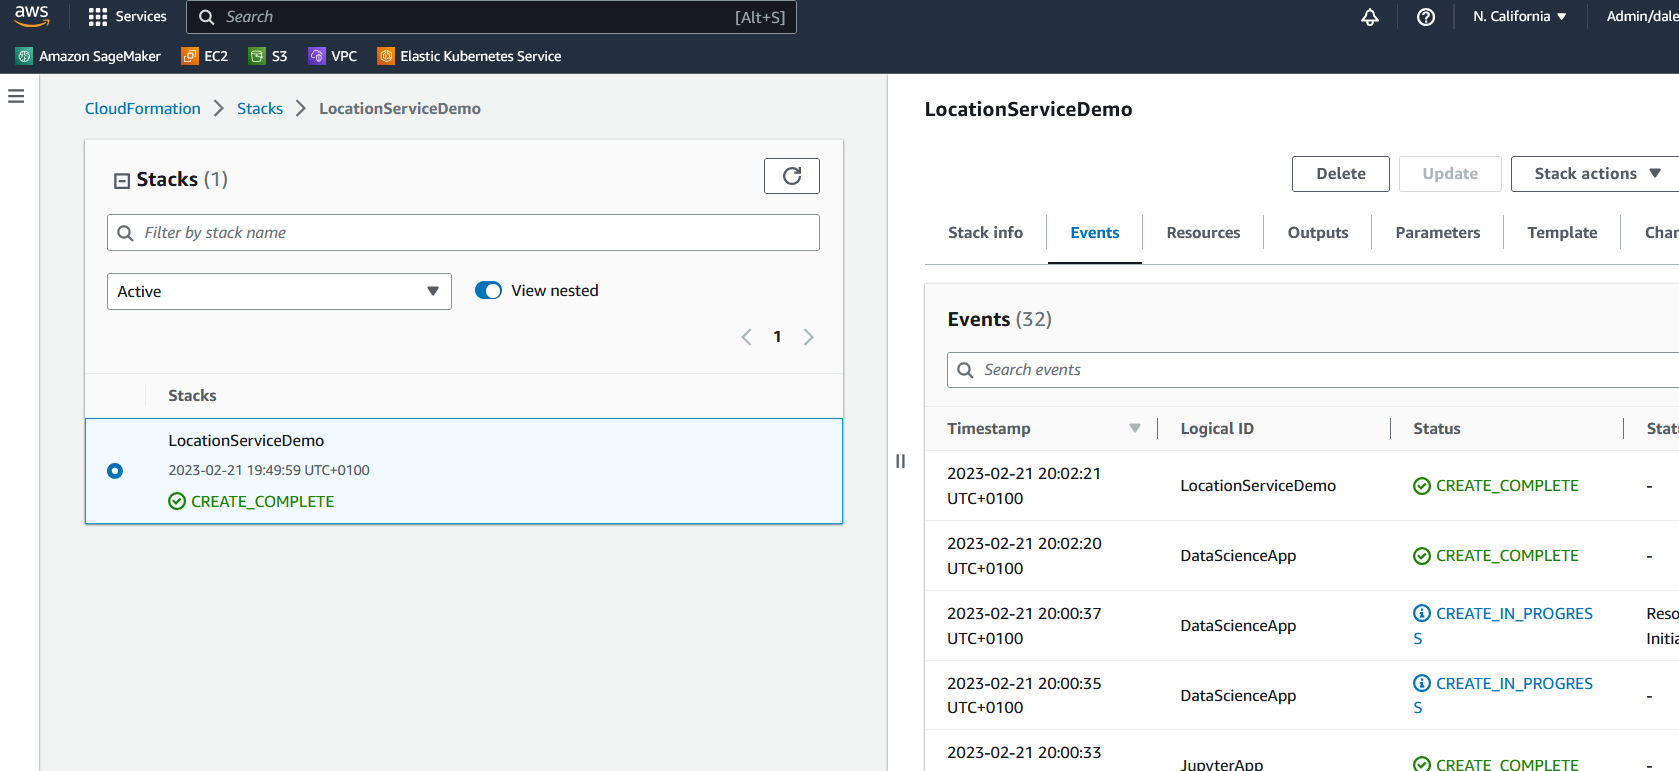Image resolution: width=1679 pixels, height=771 pixels.
Task: Click the JupyterApp logical ID cell
Action: [1222, 764]
